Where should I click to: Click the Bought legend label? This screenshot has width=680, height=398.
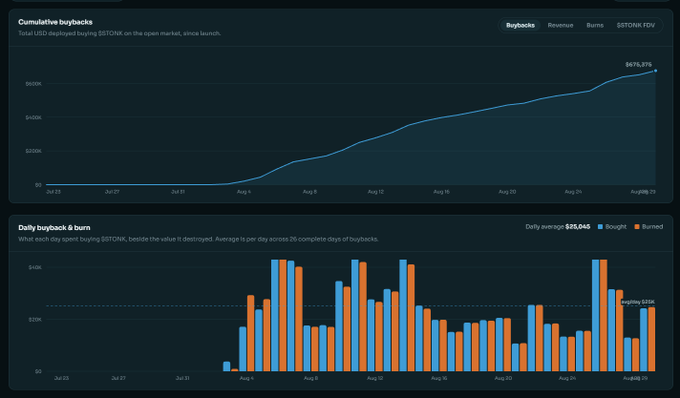(x=616, y=227)
